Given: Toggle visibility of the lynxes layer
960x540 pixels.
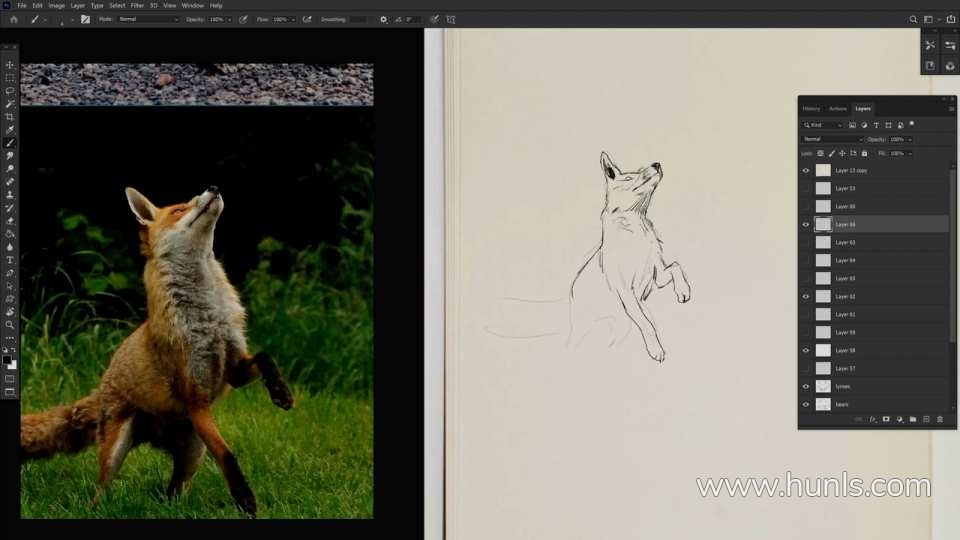Looking at the screenshot, I should pyautogui.click(x=806, y=386).
